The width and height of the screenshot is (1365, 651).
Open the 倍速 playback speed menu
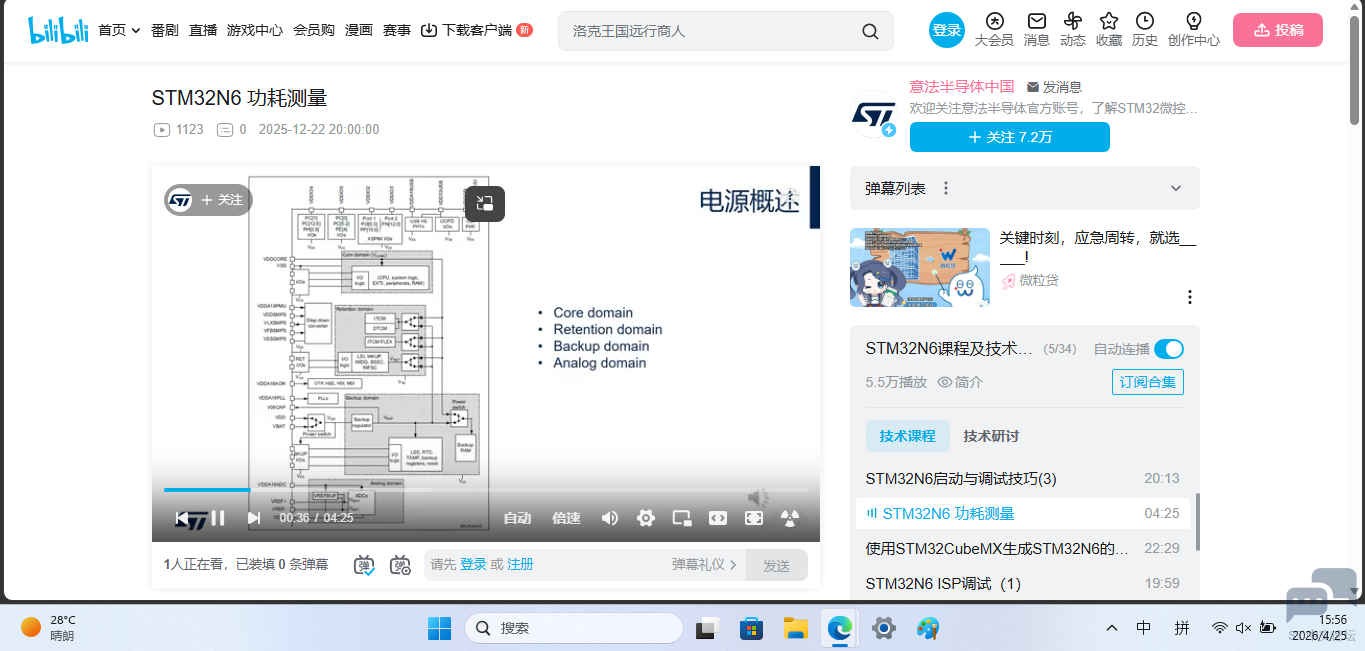(x=566, y=518)
